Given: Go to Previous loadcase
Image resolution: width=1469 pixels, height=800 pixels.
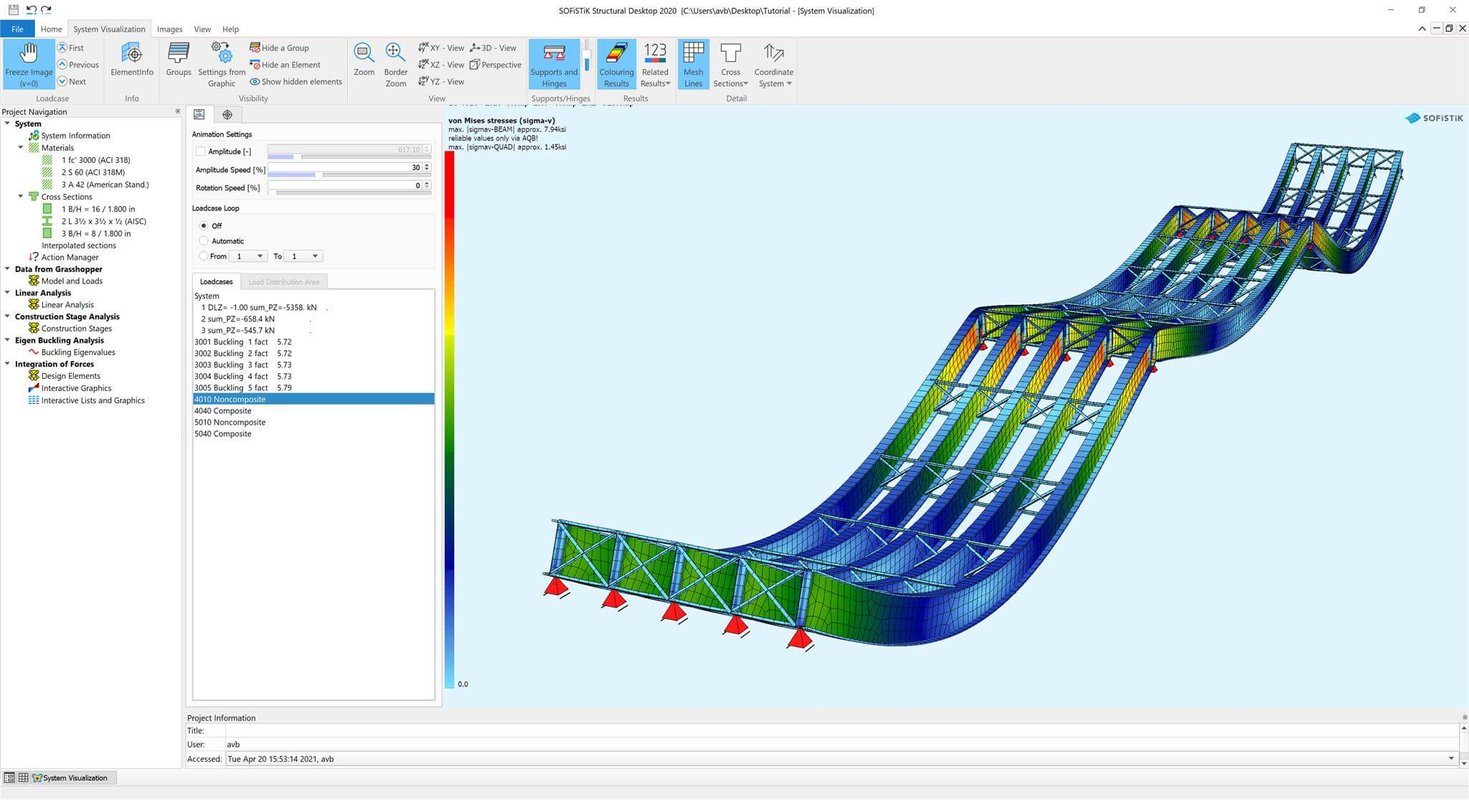Looking at the screenshot, I should click(78, 65).
